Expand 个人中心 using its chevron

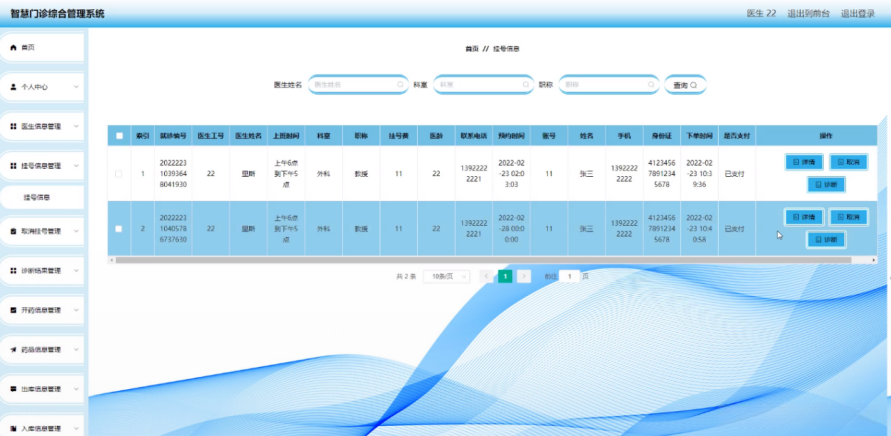tap(76, 87)
